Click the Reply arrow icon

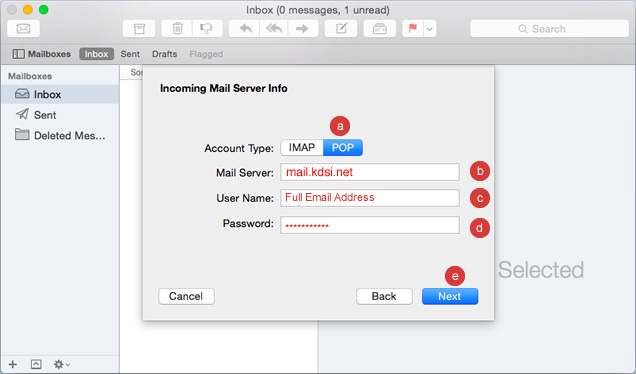click(x=245, y=29)
